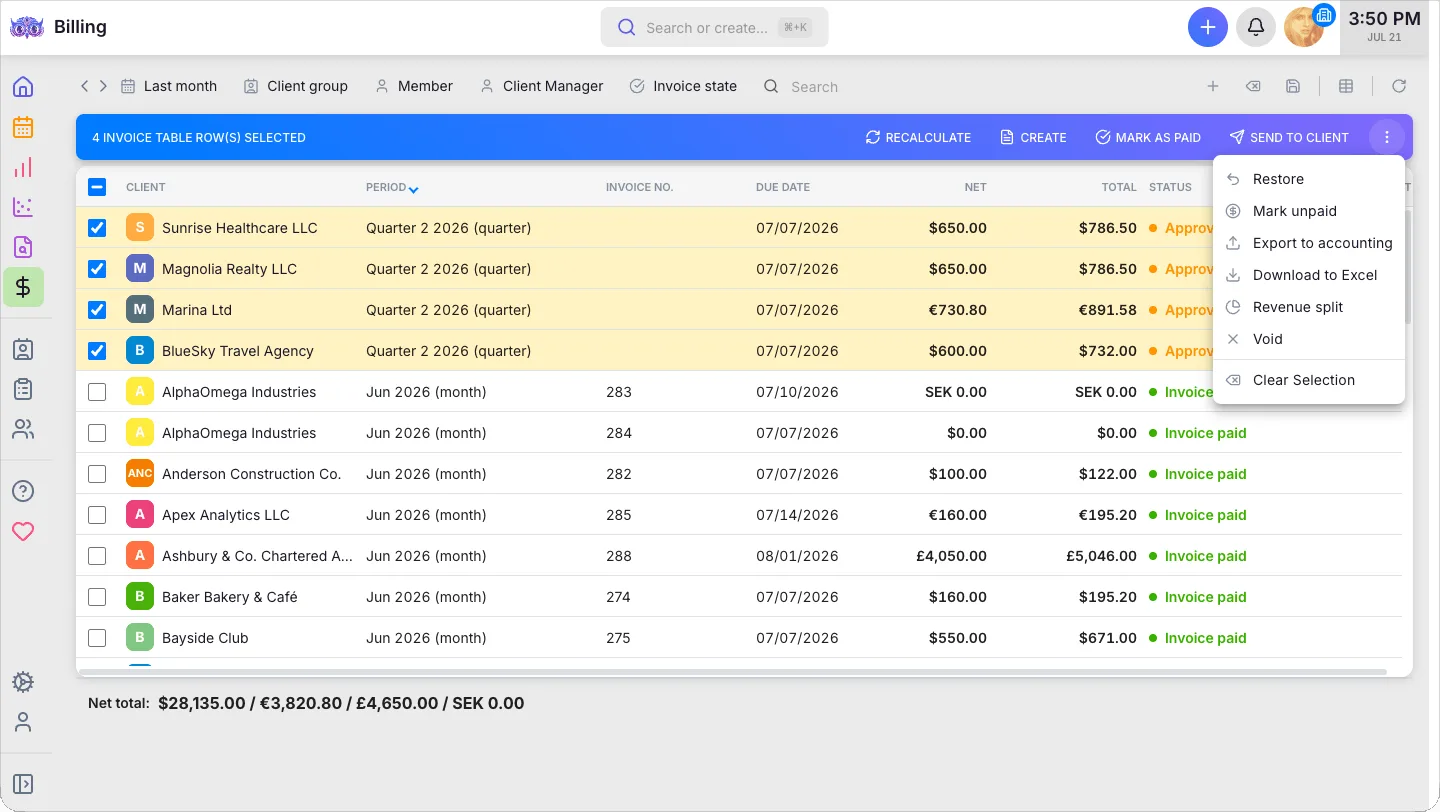This screenshot has height=812, width=1440.
Task: Click the clear filters backspace icon
Action: tap(1252, 86)
